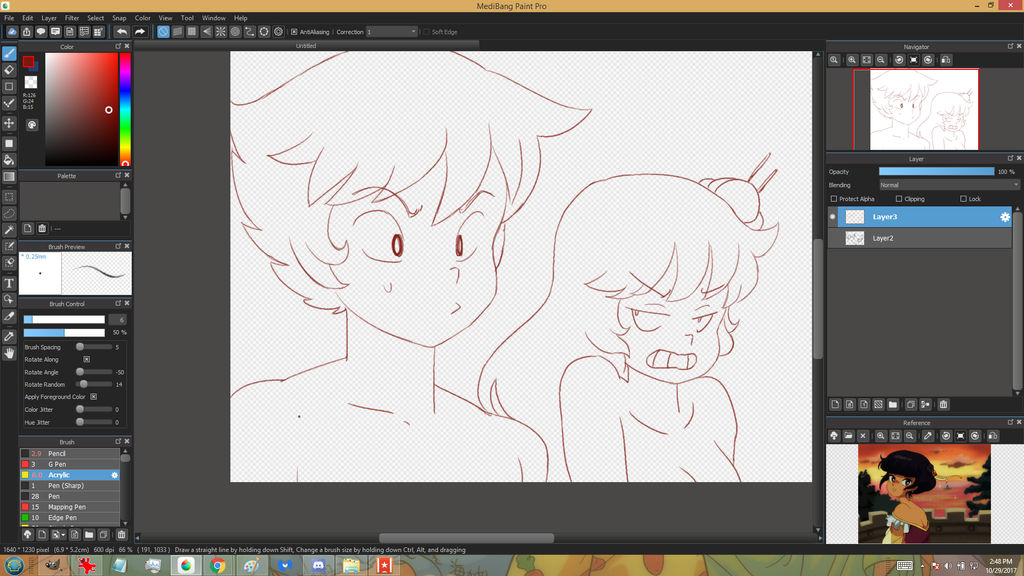
Task: Toggle the AntiAliasing checkbox
Action: coord(294,32)
